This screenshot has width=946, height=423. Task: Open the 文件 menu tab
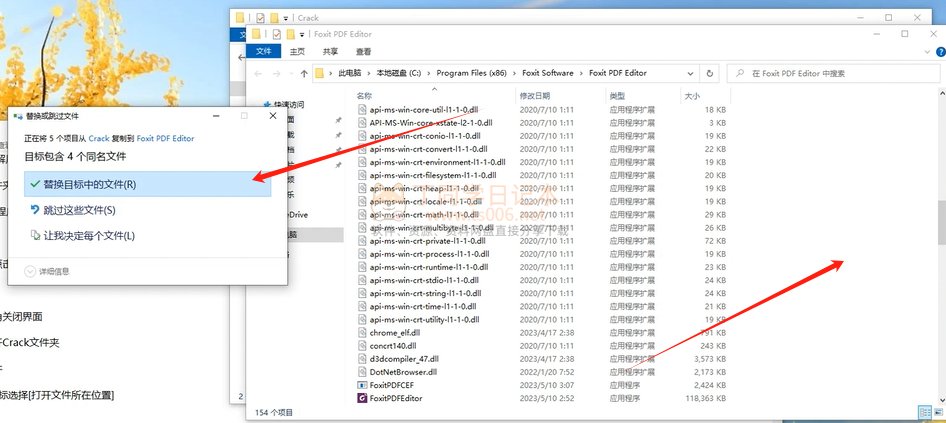point(264,52)
